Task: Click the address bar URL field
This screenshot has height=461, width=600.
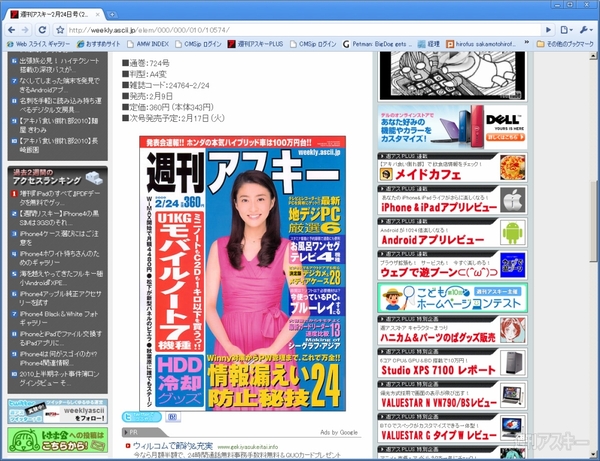Action: tap(302, 30)
